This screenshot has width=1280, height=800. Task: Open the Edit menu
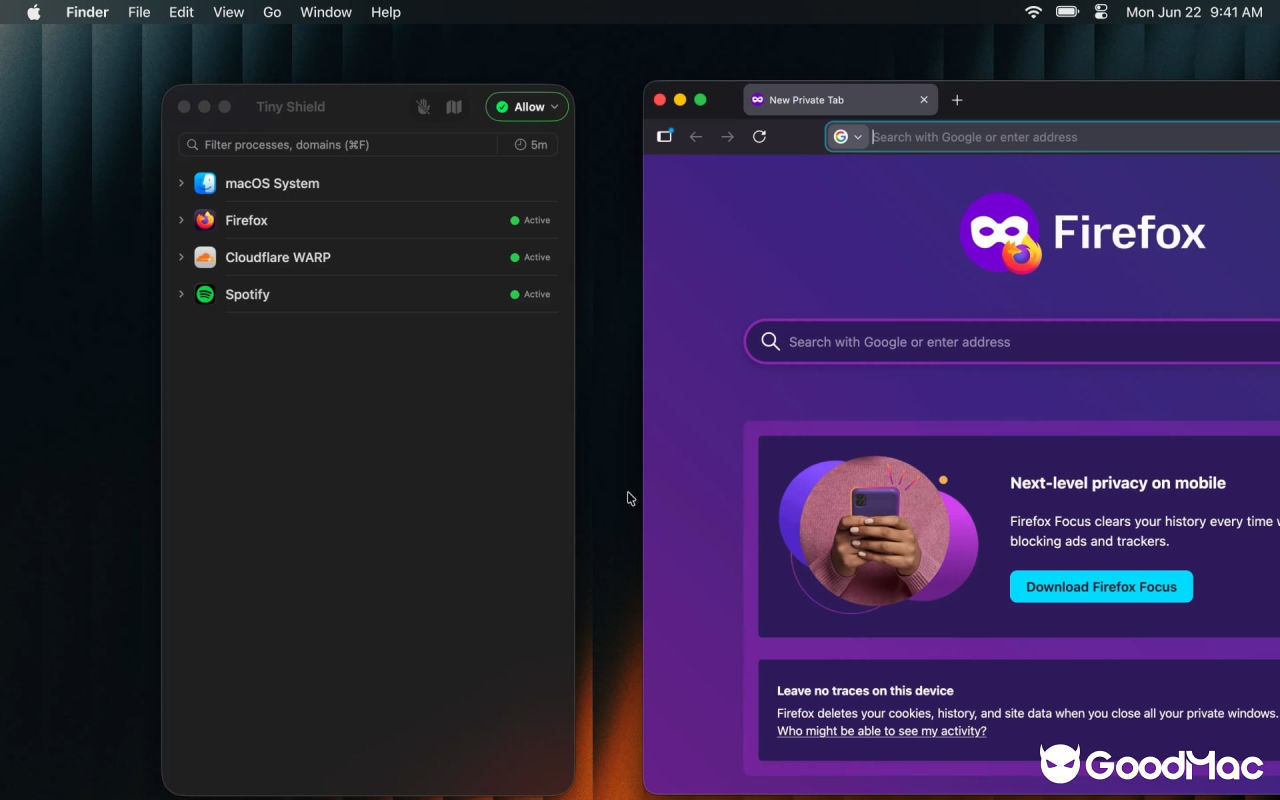point(181,12)
